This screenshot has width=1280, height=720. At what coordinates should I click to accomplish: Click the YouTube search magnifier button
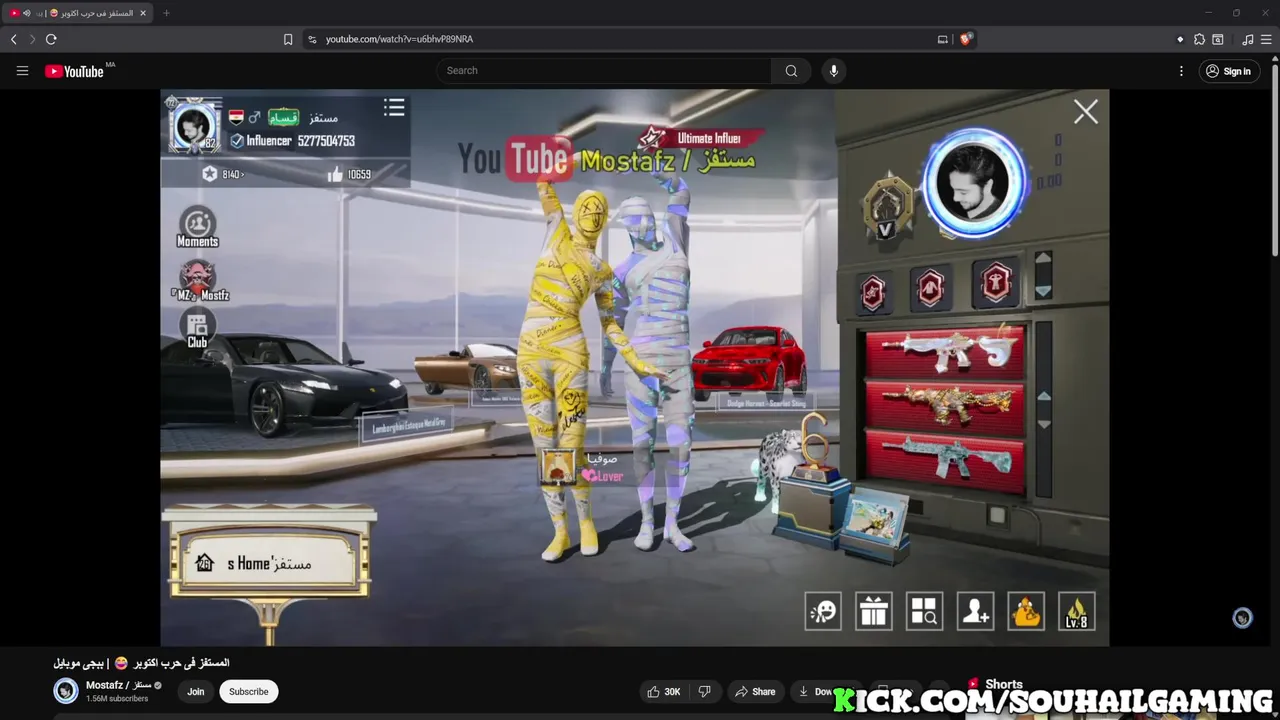pyautogui.click(x=791, y=71)
